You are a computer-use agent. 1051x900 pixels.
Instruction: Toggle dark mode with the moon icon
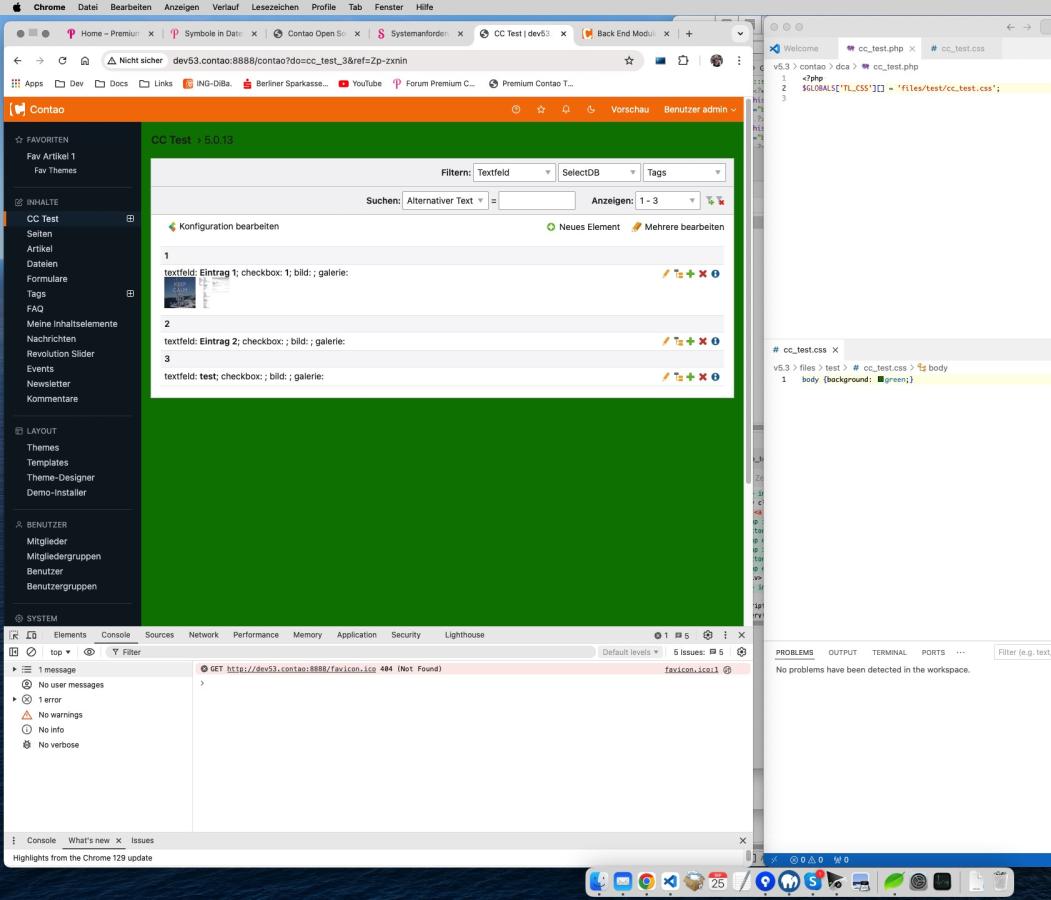(590, 109)
